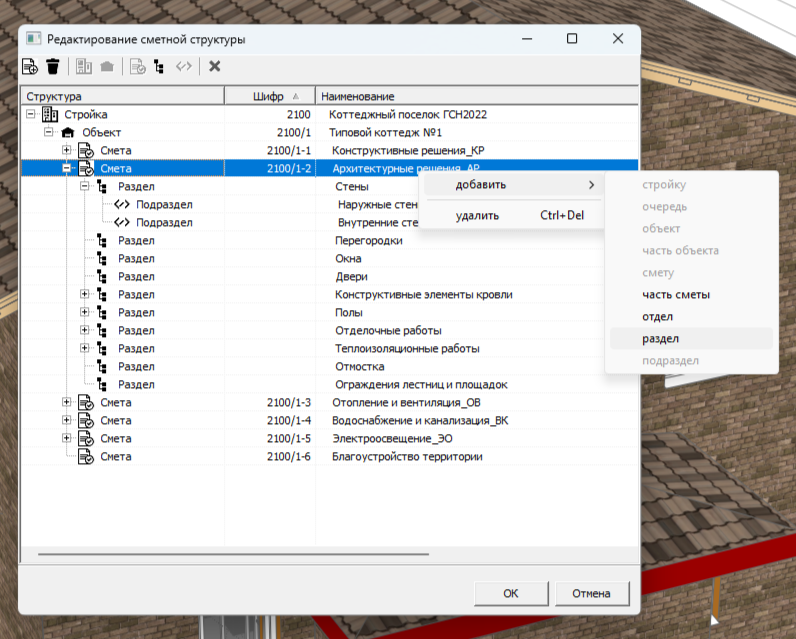
Task: Click the Смета icon for 2100/1-6
Action: 86,457
